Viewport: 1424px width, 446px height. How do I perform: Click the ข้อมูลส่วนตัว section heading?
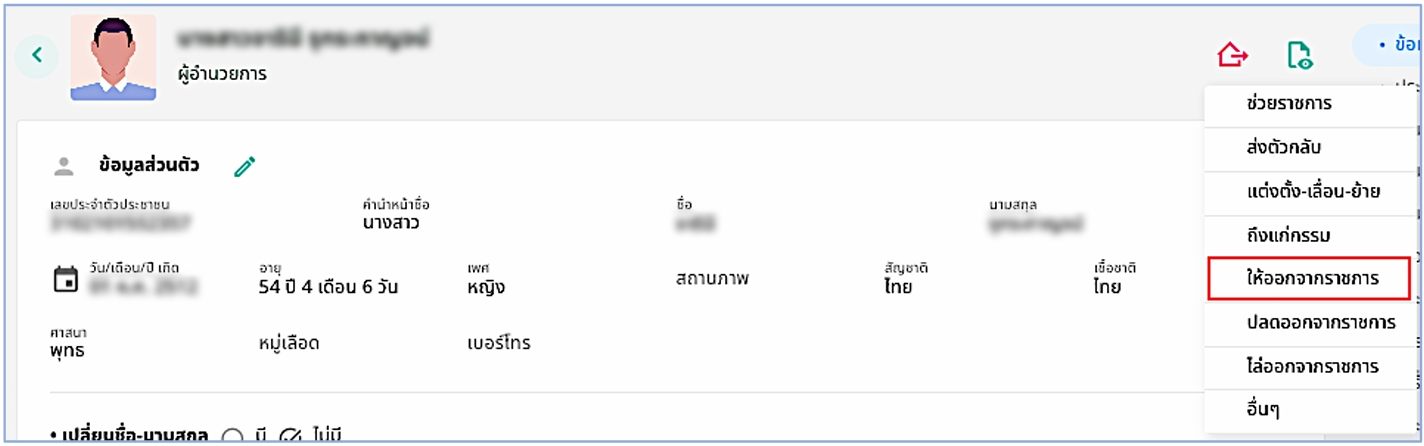pyautogui.click(x=149, y=166)
